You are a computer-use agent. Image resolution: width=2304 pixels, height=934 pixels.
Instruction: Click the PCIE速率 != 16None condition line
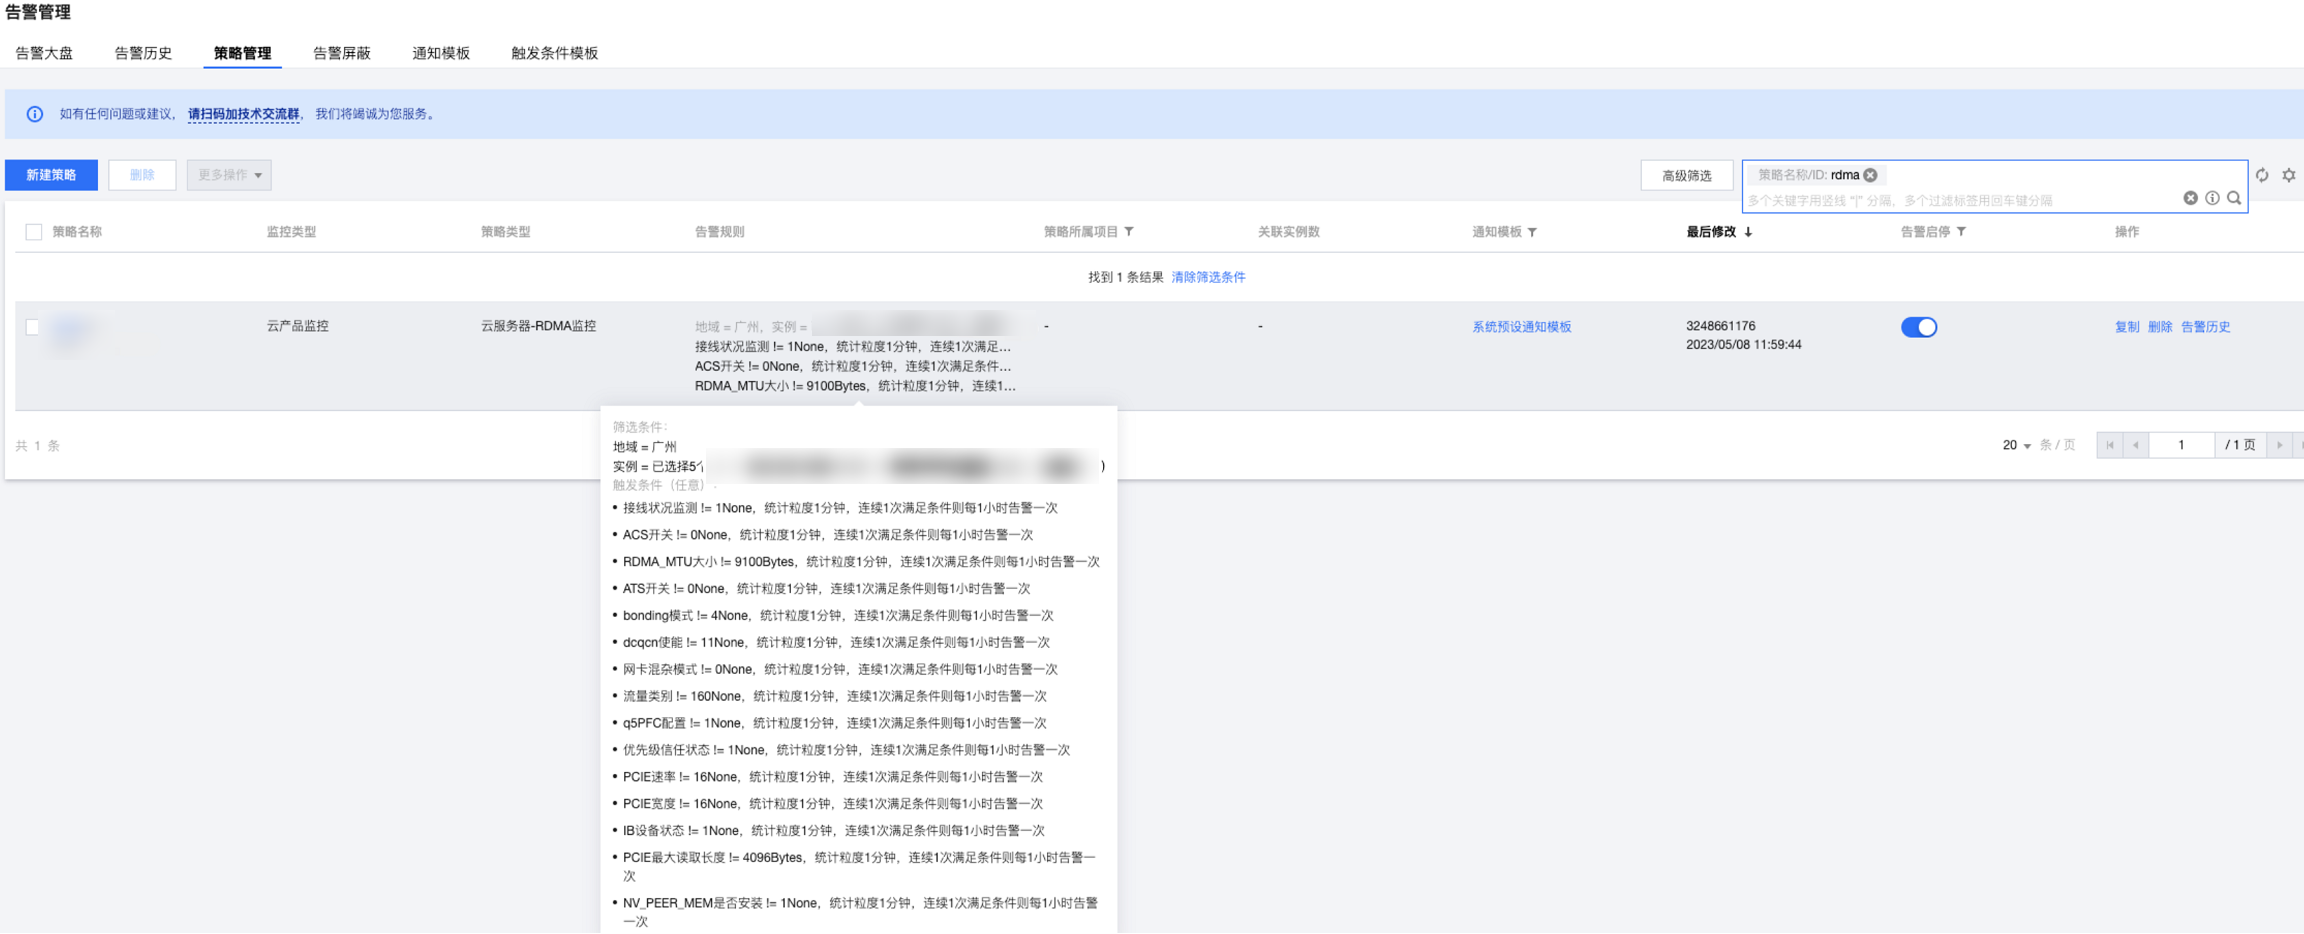coord(833,777)
